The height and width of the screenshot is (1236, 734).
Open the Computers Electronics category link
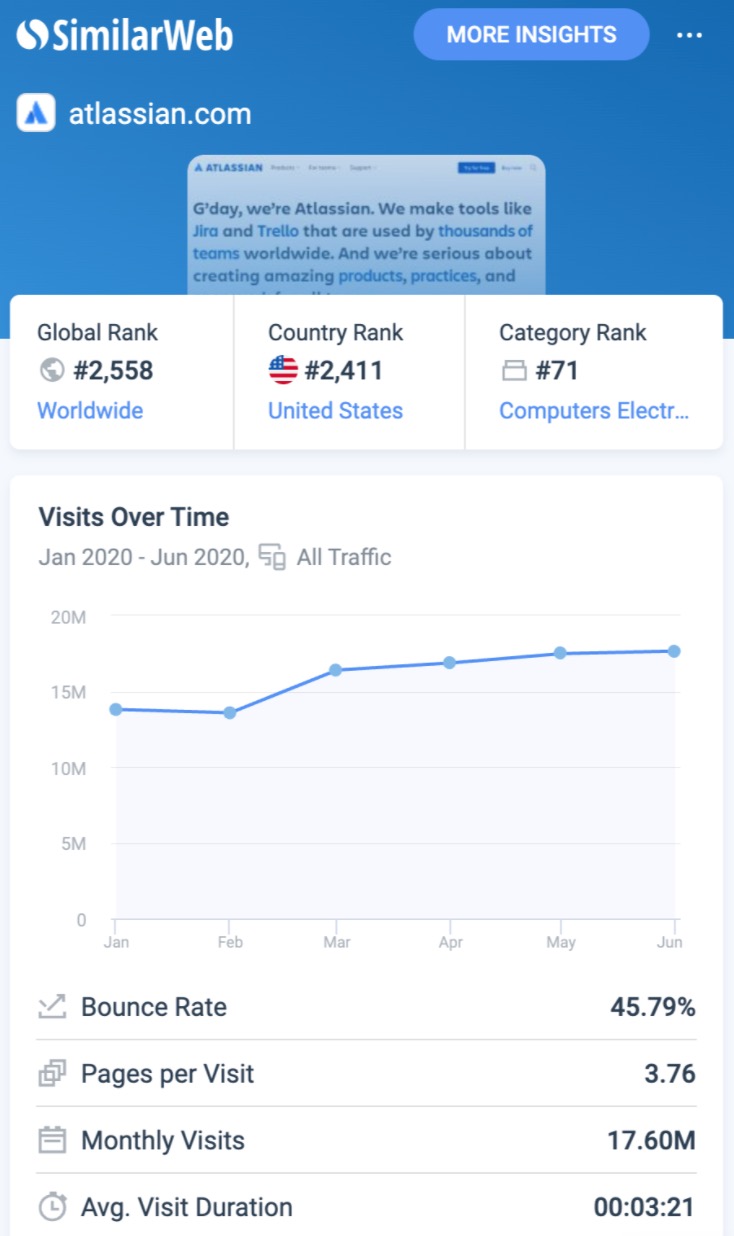pyautogui.click(x=594, y=411)
